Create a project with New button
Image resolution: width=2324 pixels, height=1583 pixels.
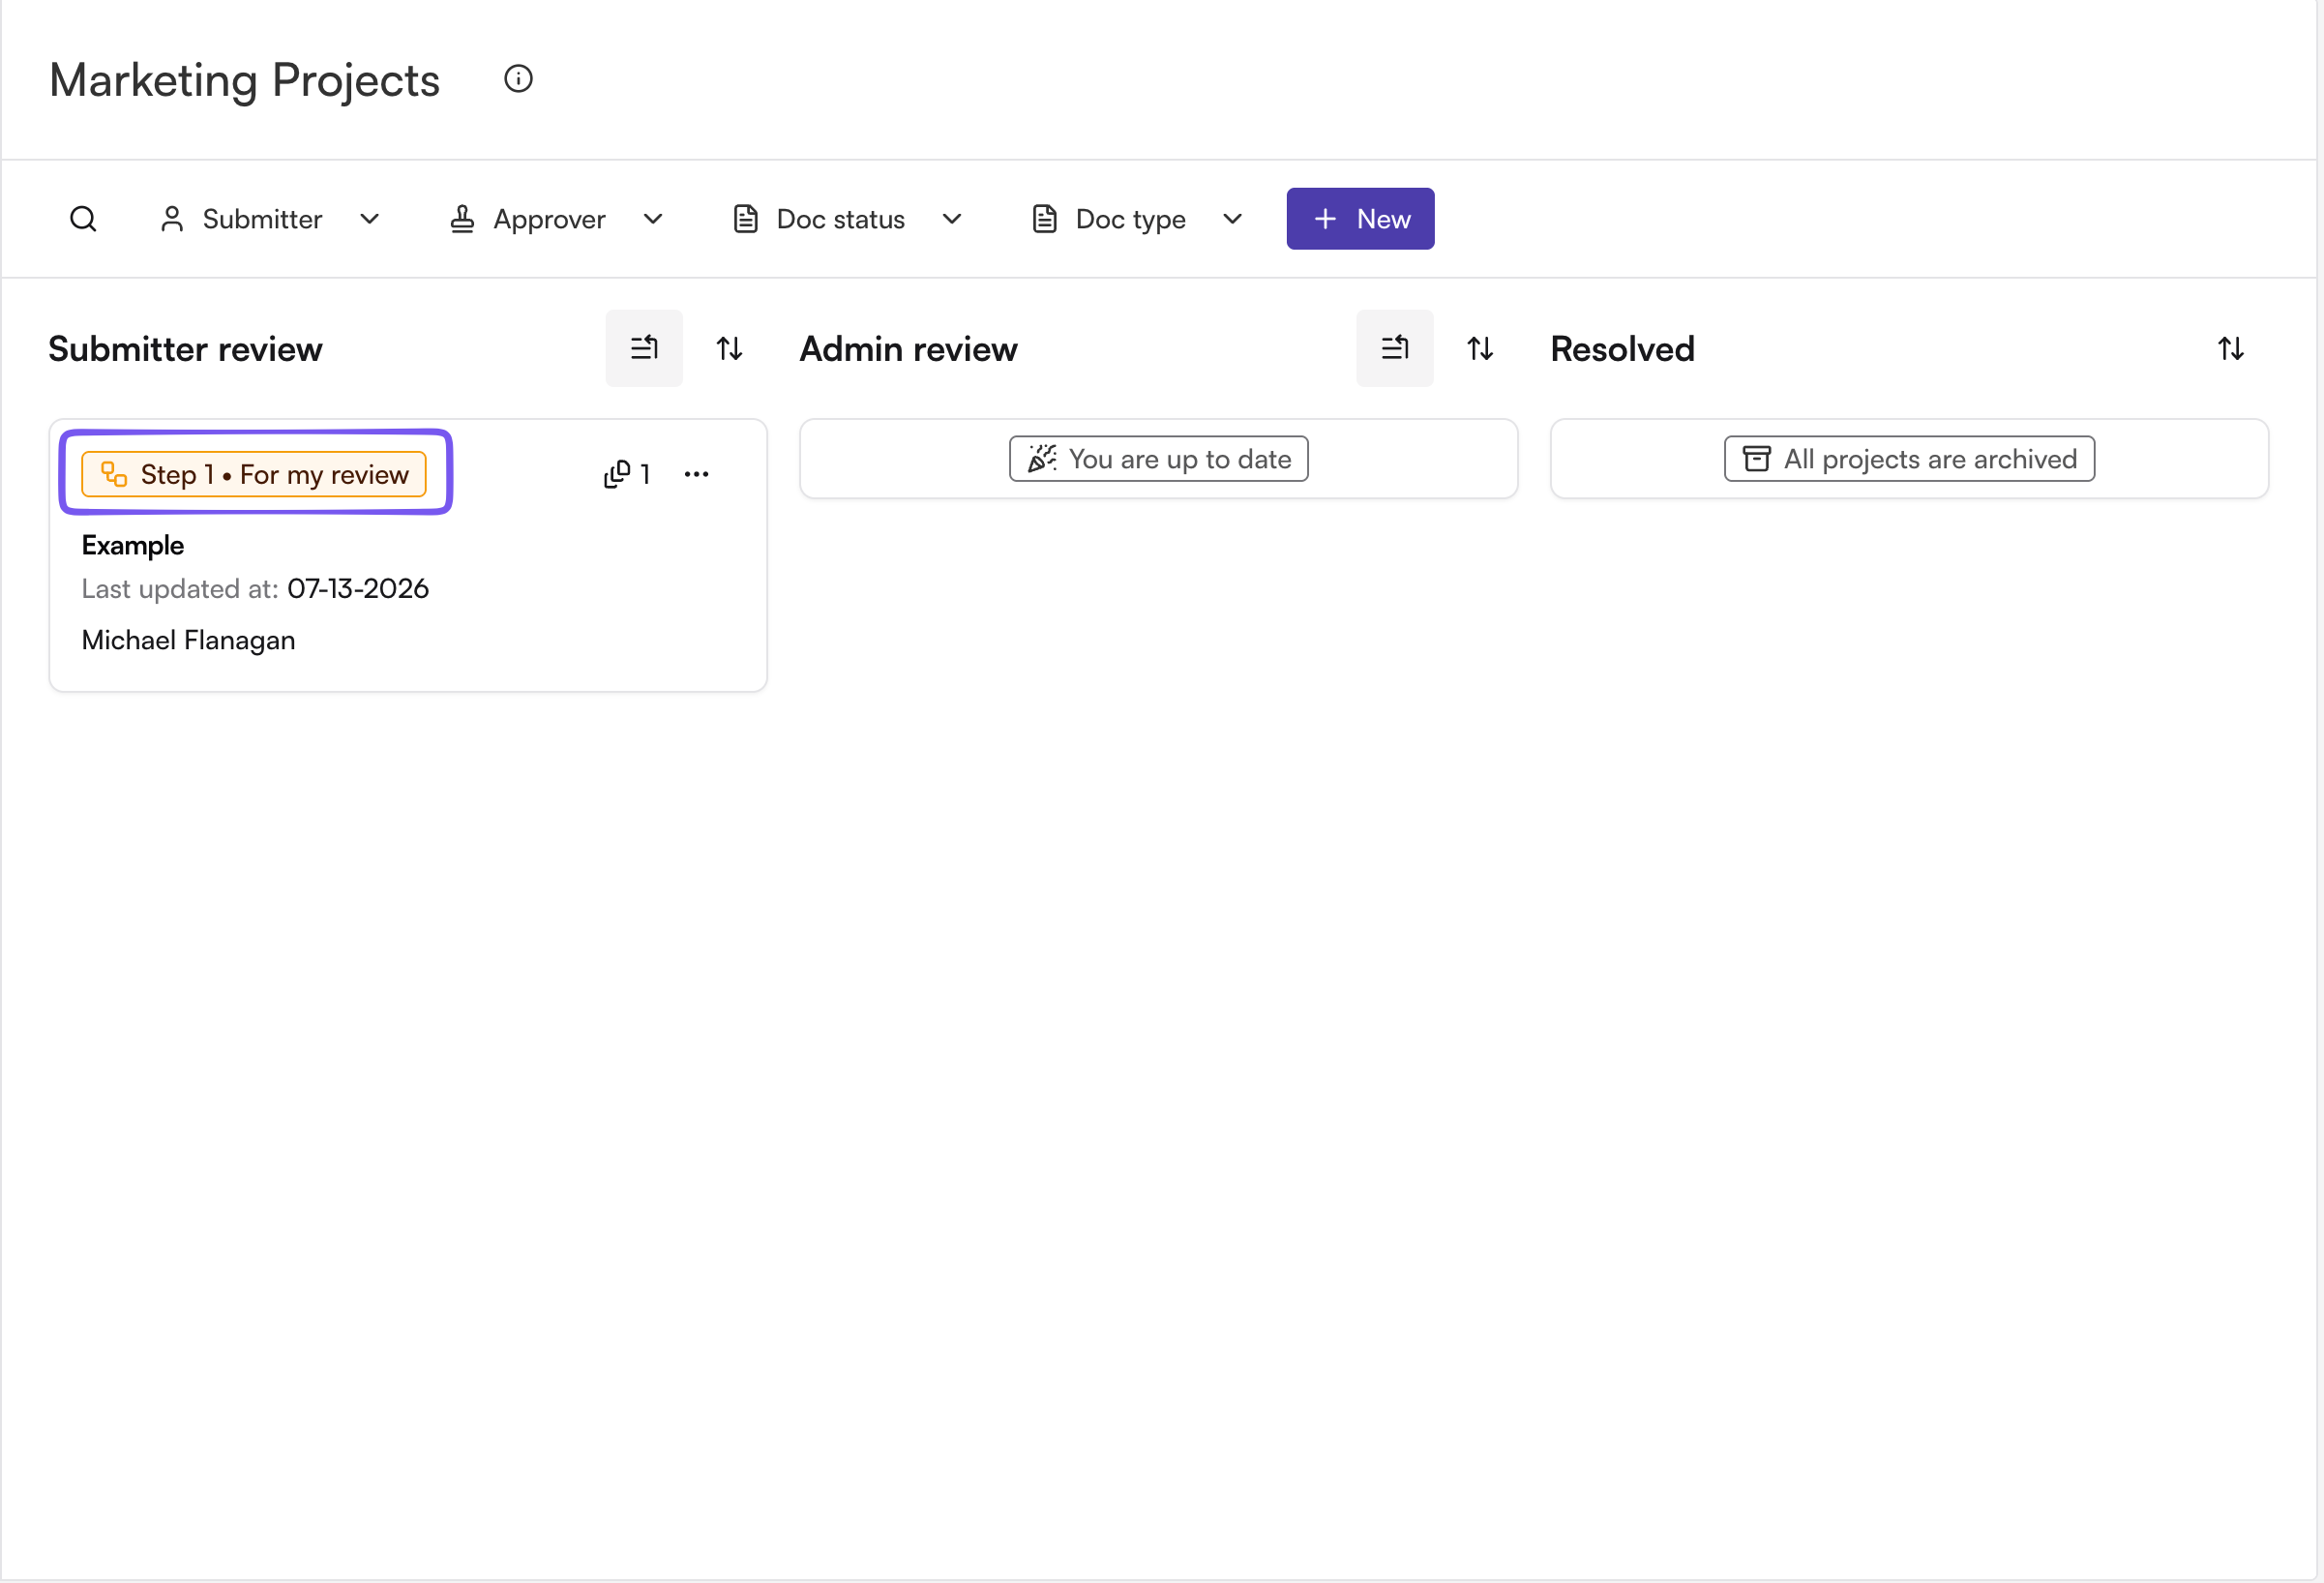[x=1360, y=219]
